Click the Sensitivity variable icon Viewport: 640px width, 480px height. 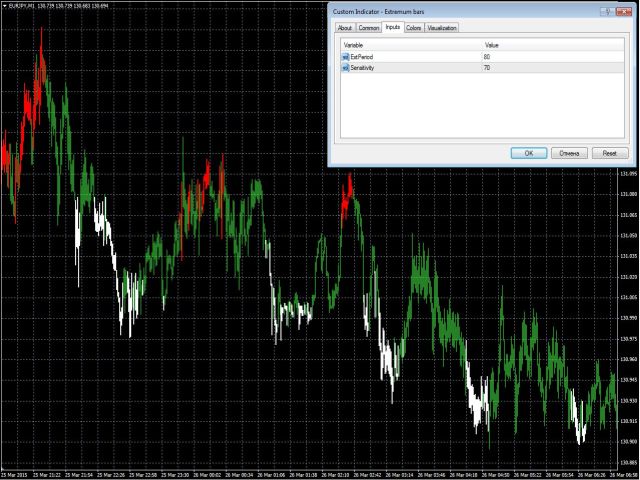point(346,67)
